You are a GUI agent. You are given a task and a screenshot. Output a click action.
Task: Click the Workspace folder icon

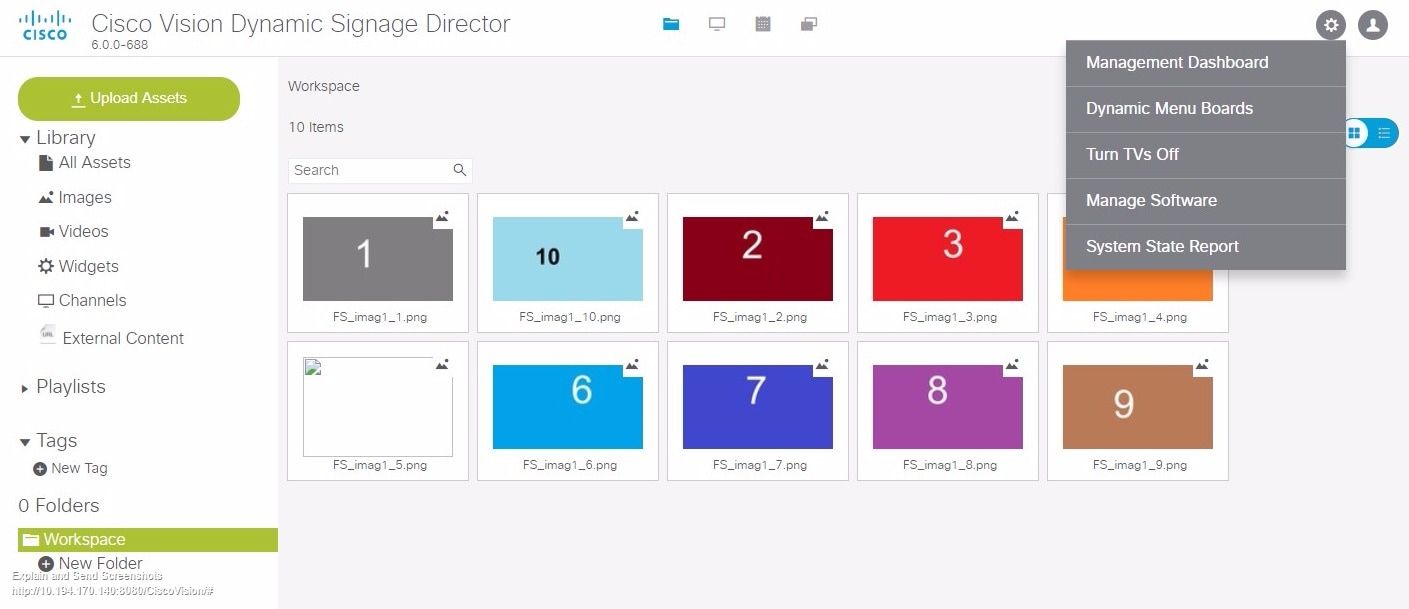[x=31, y=540]
